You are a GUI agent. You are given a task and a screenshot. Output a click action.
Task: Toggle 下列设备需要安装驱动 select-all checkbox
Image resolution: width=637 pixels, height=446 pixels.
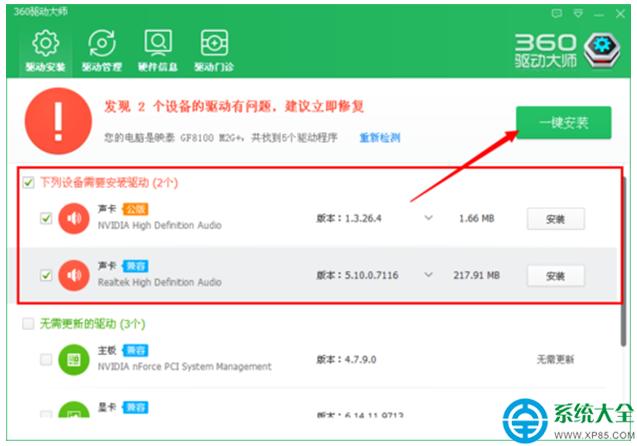(x=27, y=183)
